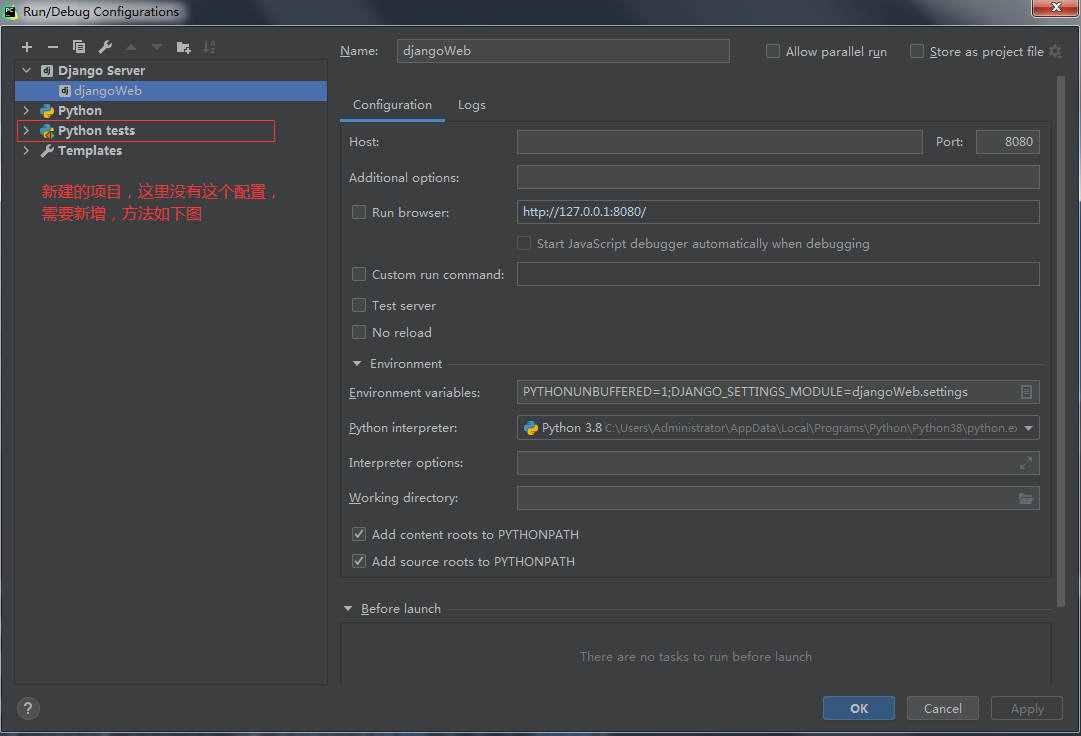The image size is (1081, 736).
Task: Click the Apply button
Action: click(1027, 708)
